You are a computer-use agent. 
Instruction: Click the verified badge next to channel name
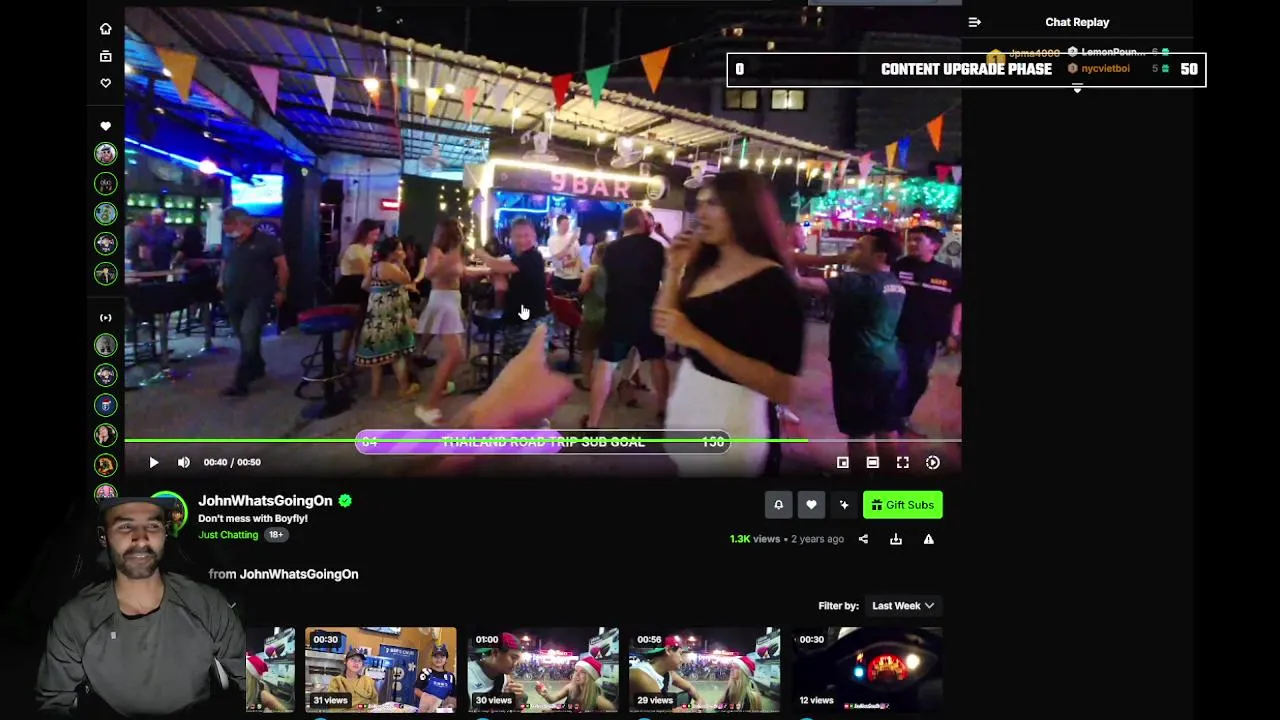click(x=345, y=501)
